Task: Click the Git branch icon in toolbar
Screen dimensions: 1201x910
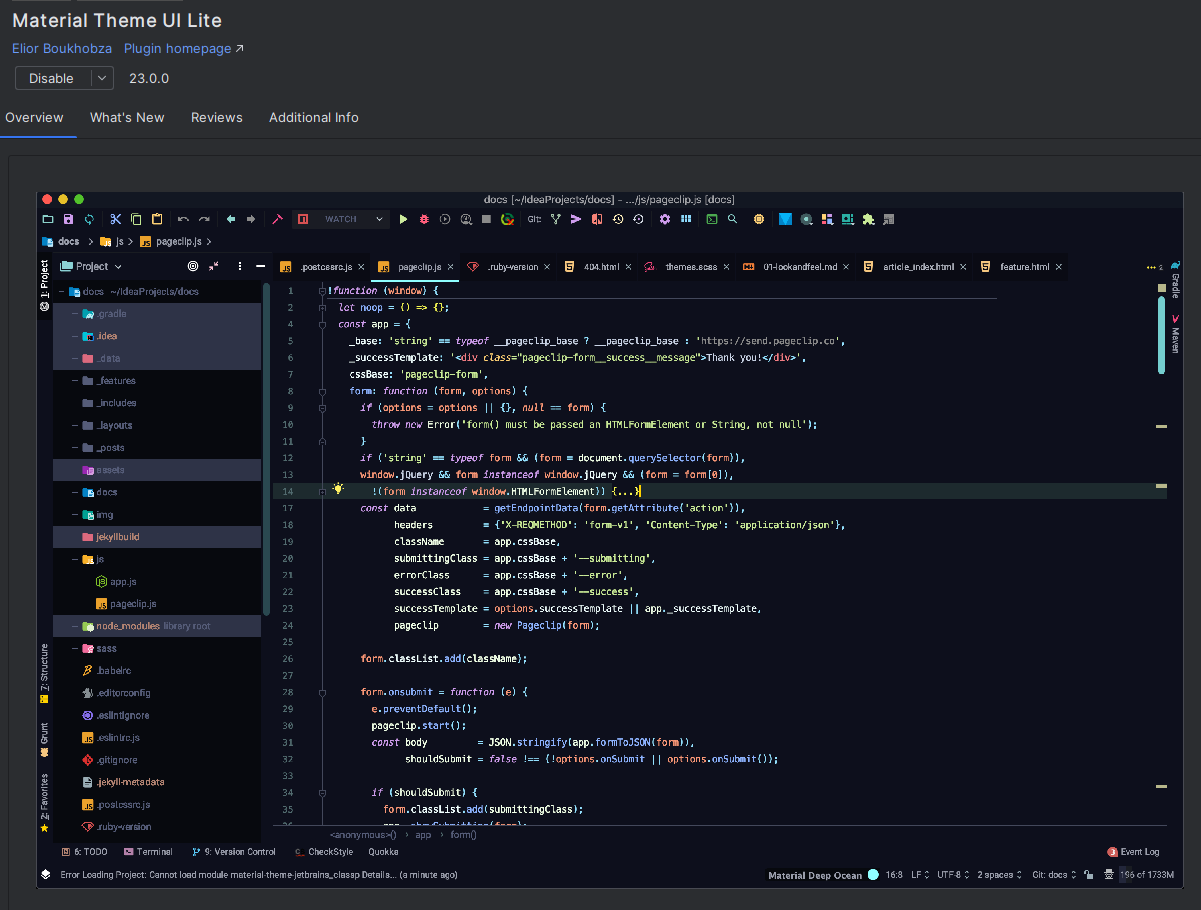Action: [x=556, y=219]
